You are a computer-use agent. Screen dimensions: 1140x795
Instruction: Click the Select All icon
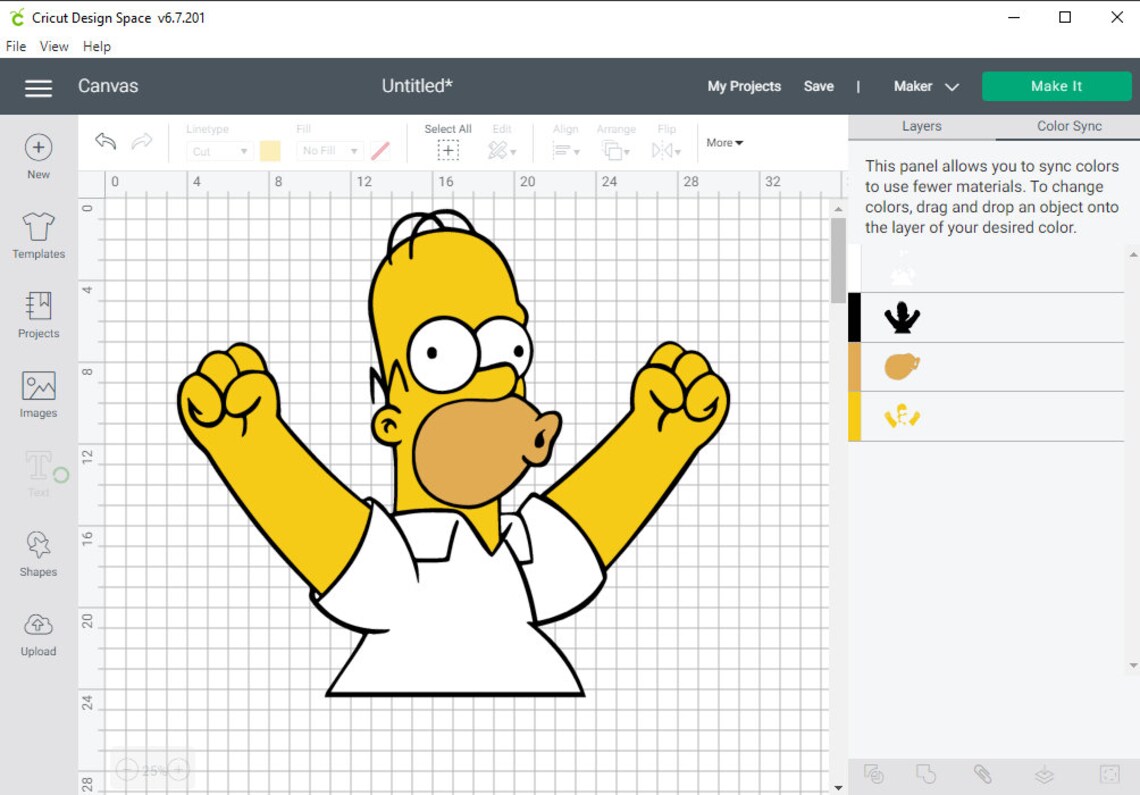pos(448,151)
